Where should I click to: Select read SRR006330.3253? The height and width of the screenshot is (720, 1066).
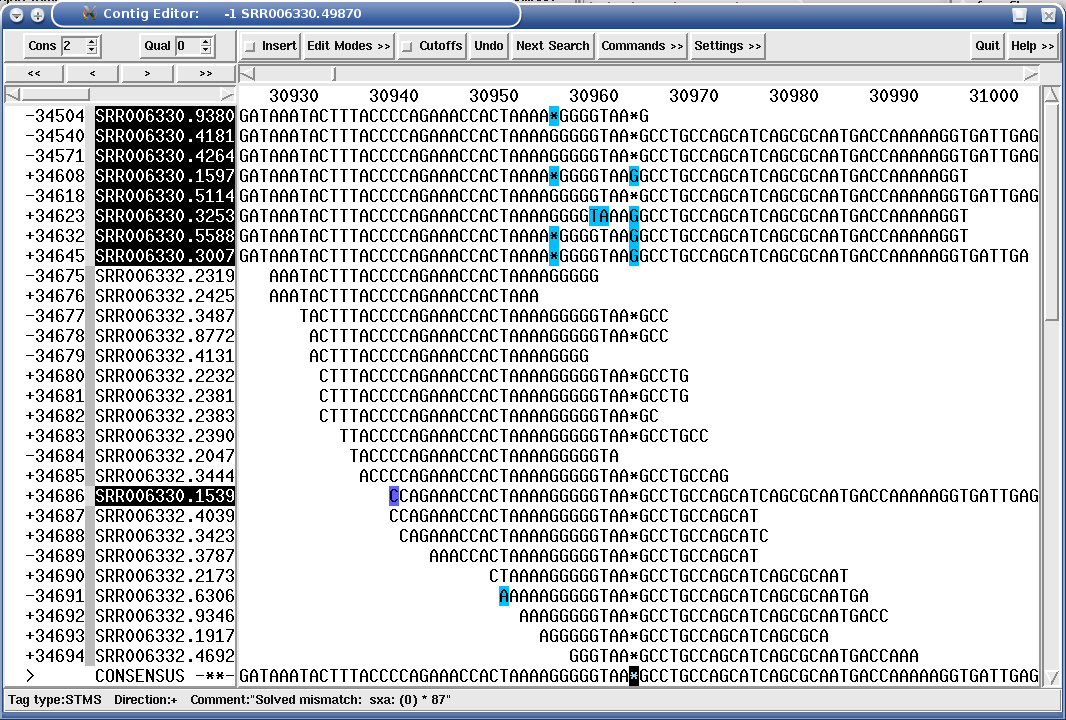tap(165, 216)
